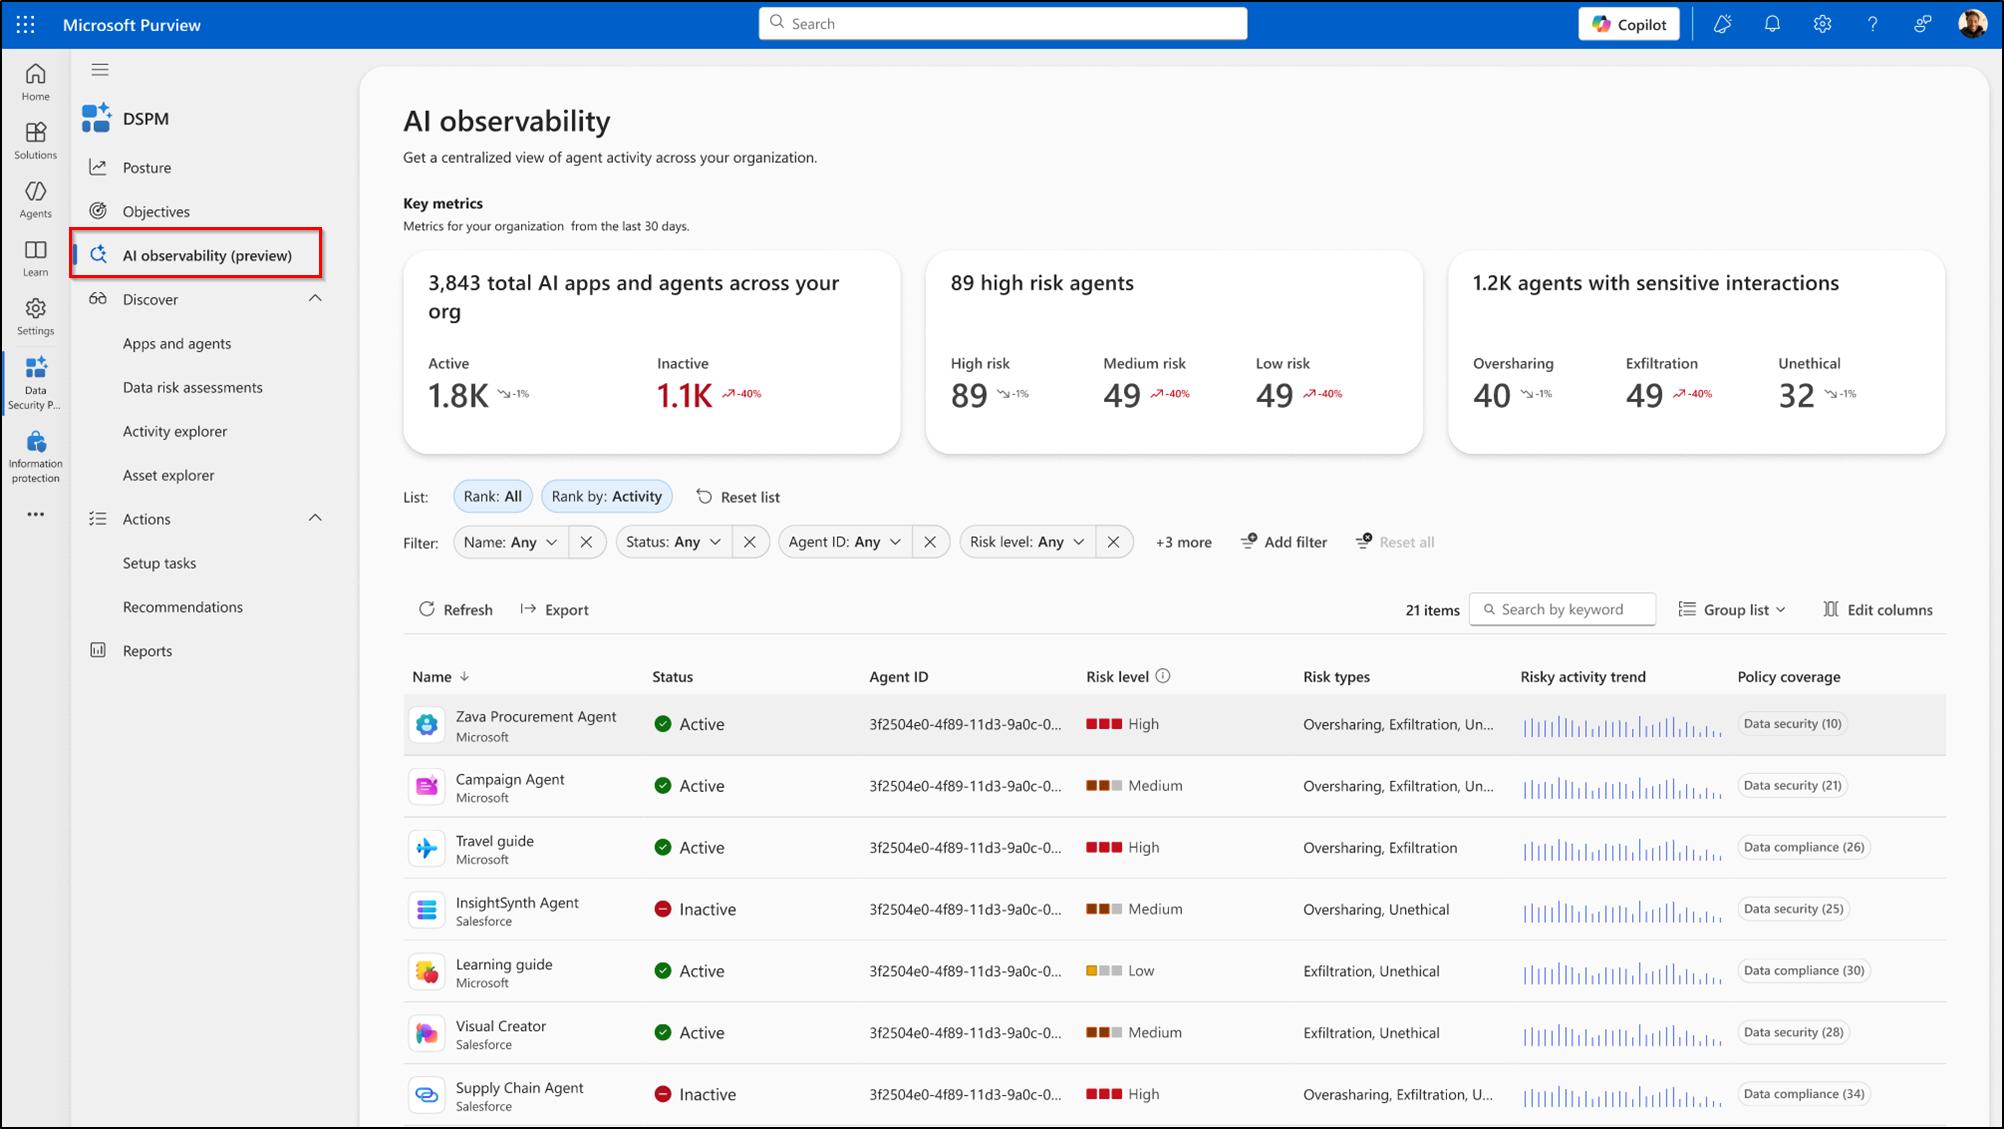The width and height of the screenshot is (2004, 1129).
Task: Open the Reports page
Action: point(147,650)
